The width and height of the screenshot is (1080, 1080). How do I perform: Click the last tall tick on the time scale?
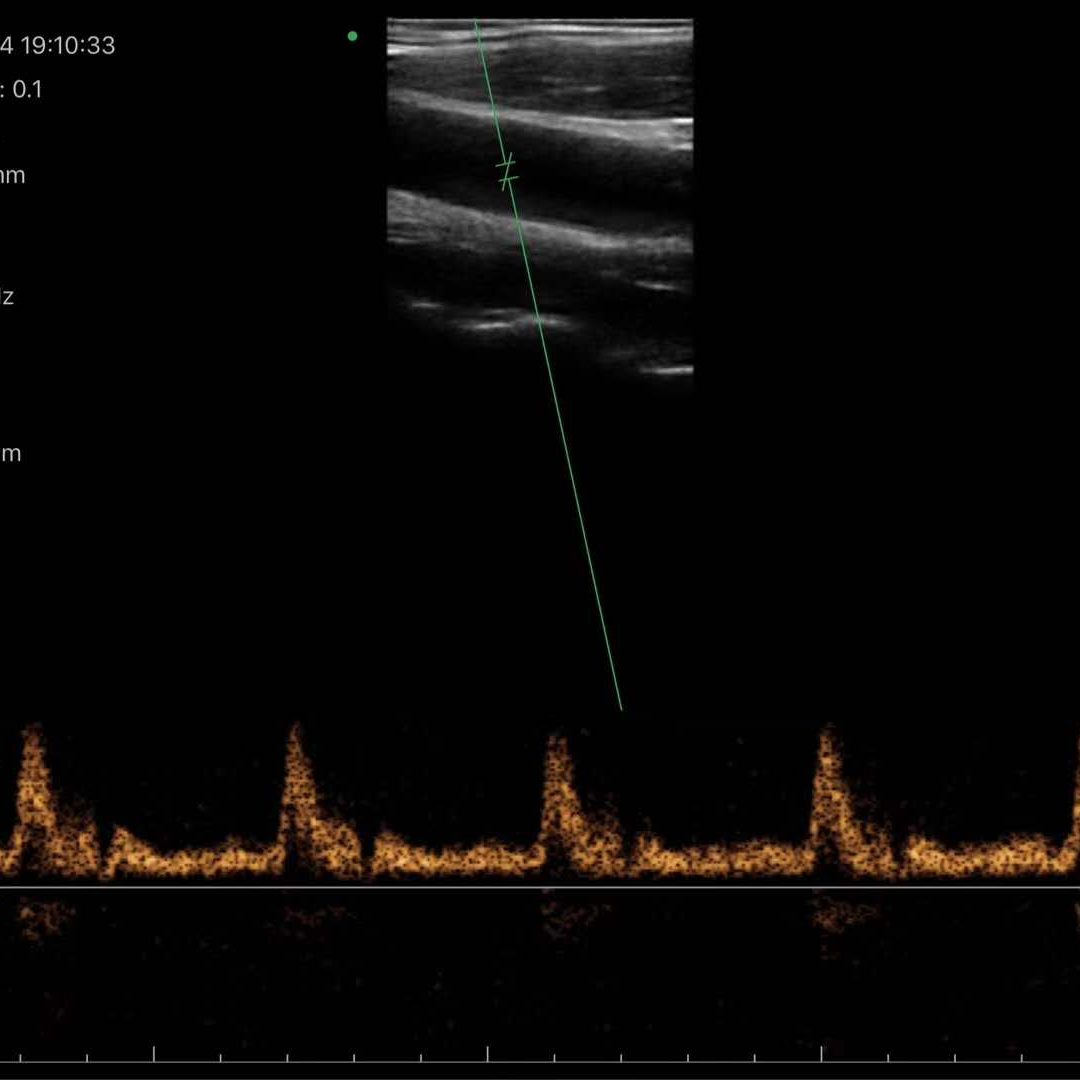point(821,1054)
